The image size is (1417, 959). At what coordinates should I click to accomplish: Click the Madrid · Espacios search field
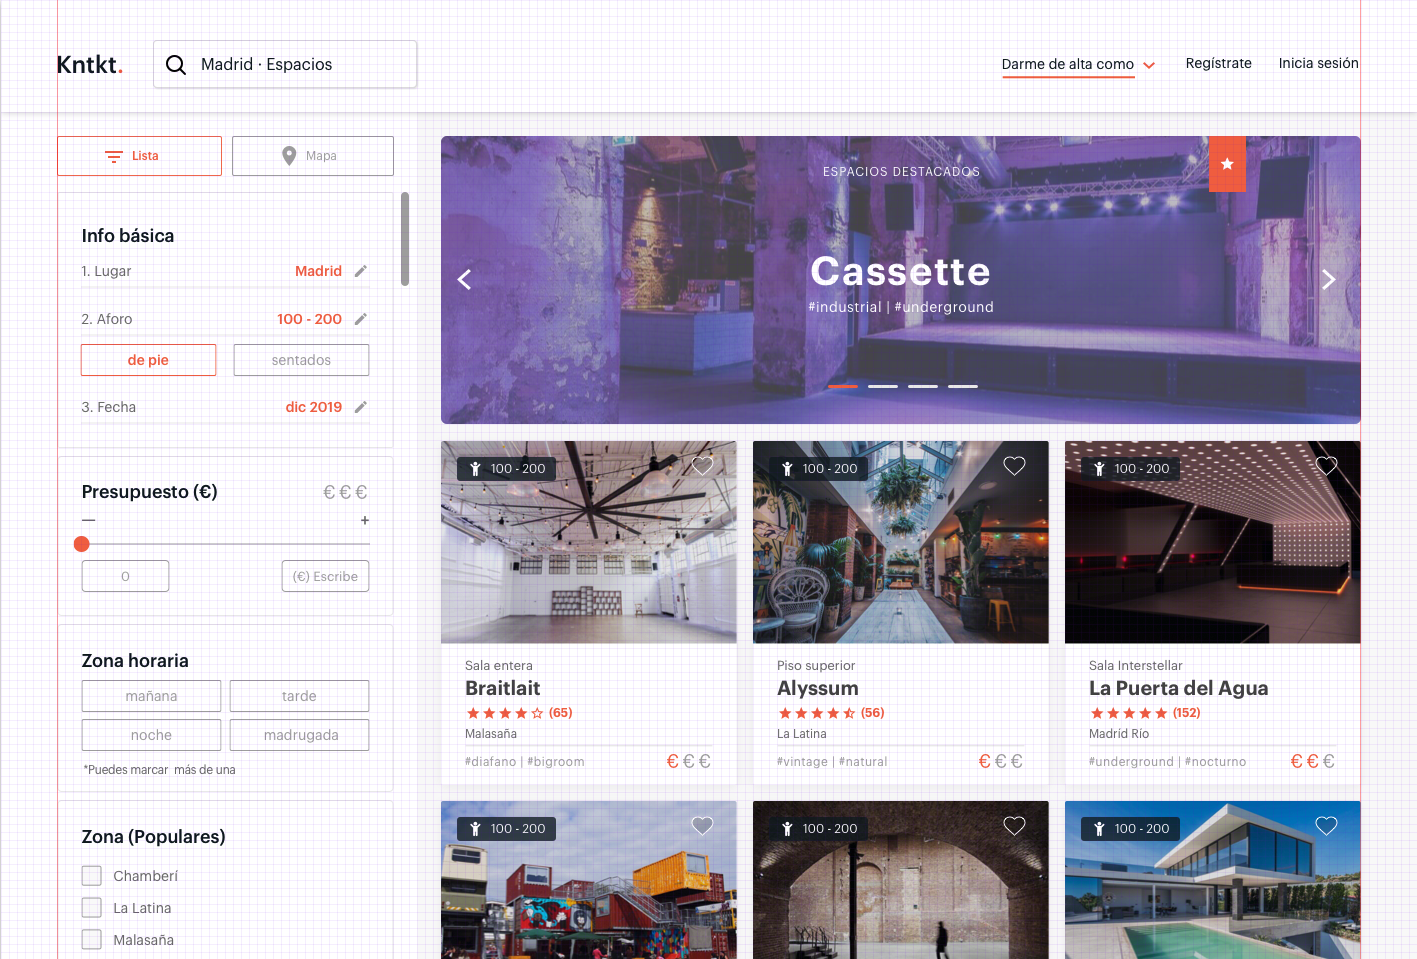pos(300,65)
